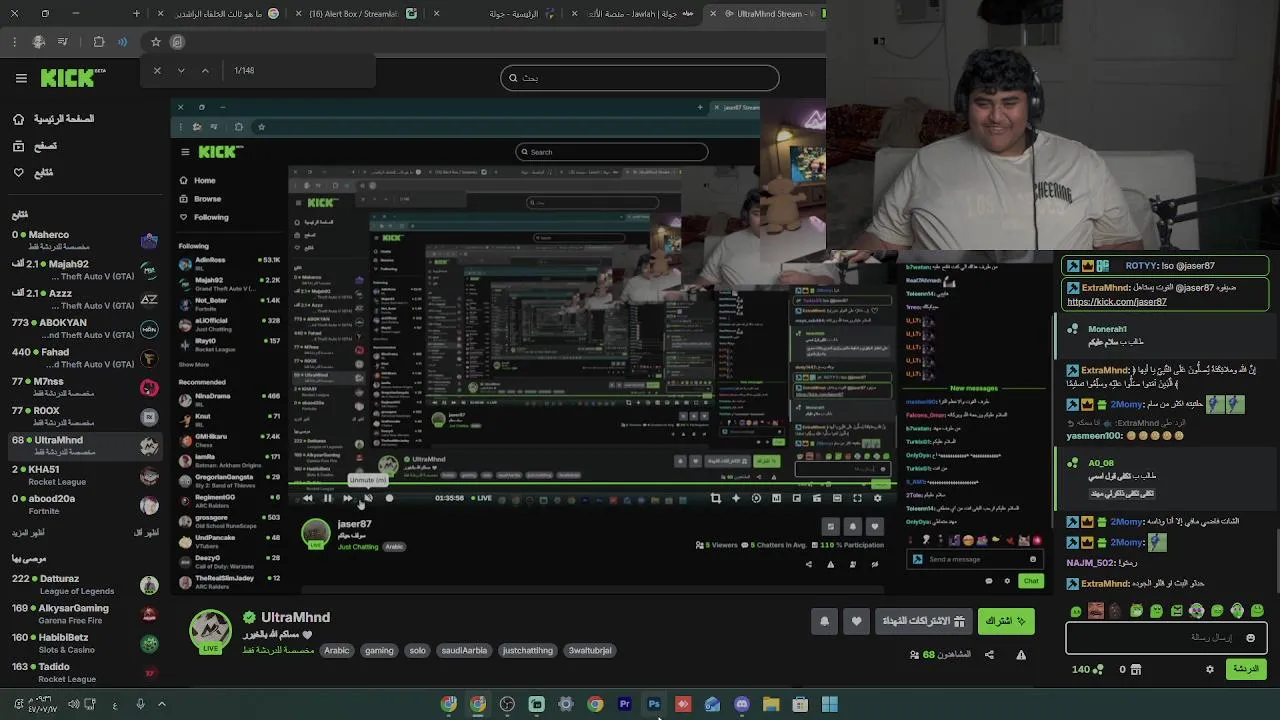This screenshot has width=1280, height=720.
Task: Jump to the previous find result
Action: tap(205, 70)
